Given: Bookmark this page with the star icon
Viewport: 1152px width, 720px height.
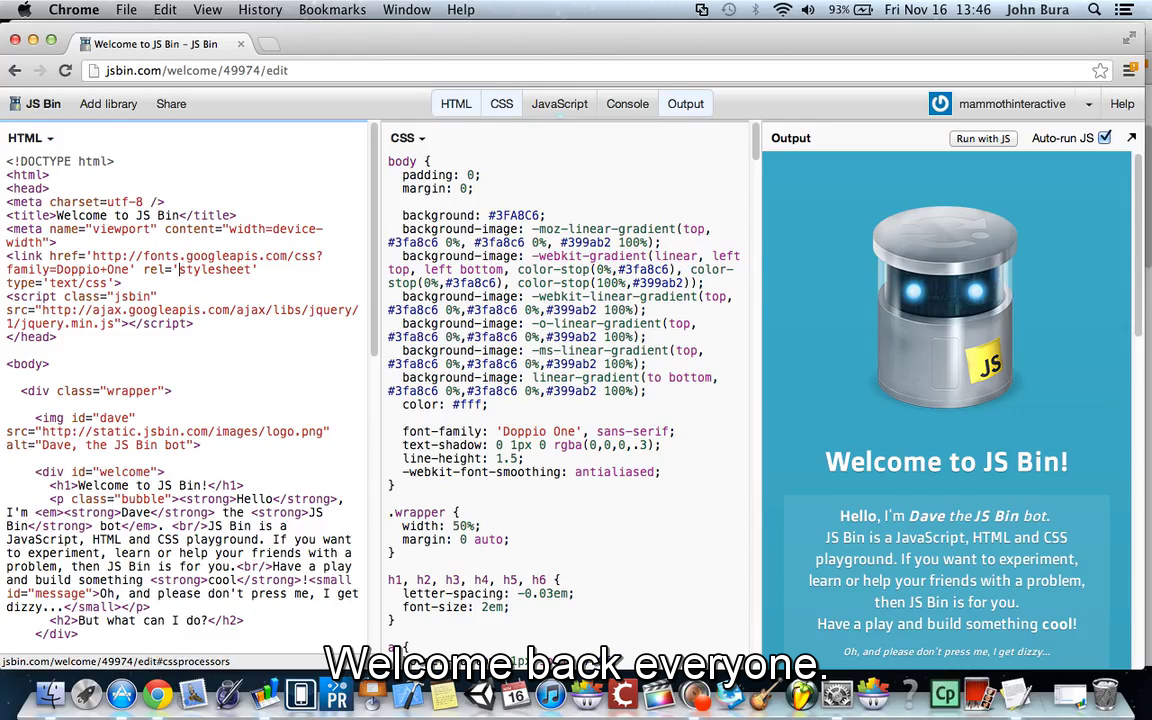Looking at the screenshot, I should point(1100,71).
